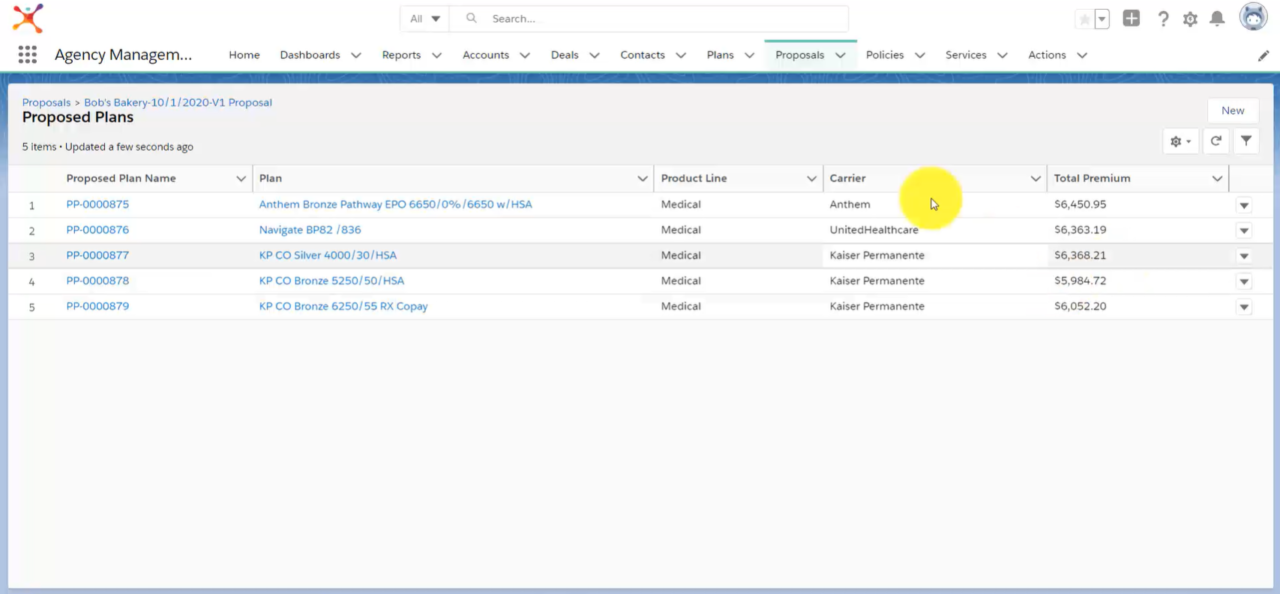The height and width of the screenshot is (594, 1280).
Task: Open the list view controls gear
Action: 1178,141
